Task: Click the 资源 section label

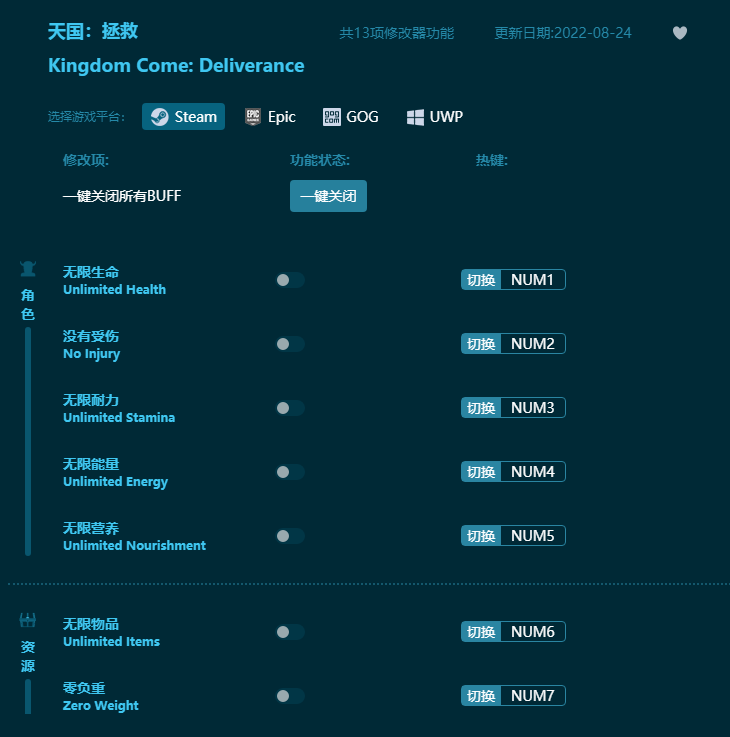Action: [28, 656]
